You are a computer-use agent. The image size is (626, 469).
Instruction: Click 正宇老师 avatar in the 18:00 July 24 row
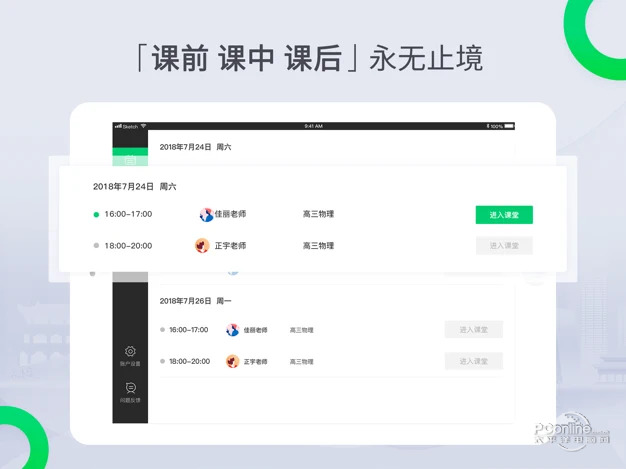click(202, 245)
